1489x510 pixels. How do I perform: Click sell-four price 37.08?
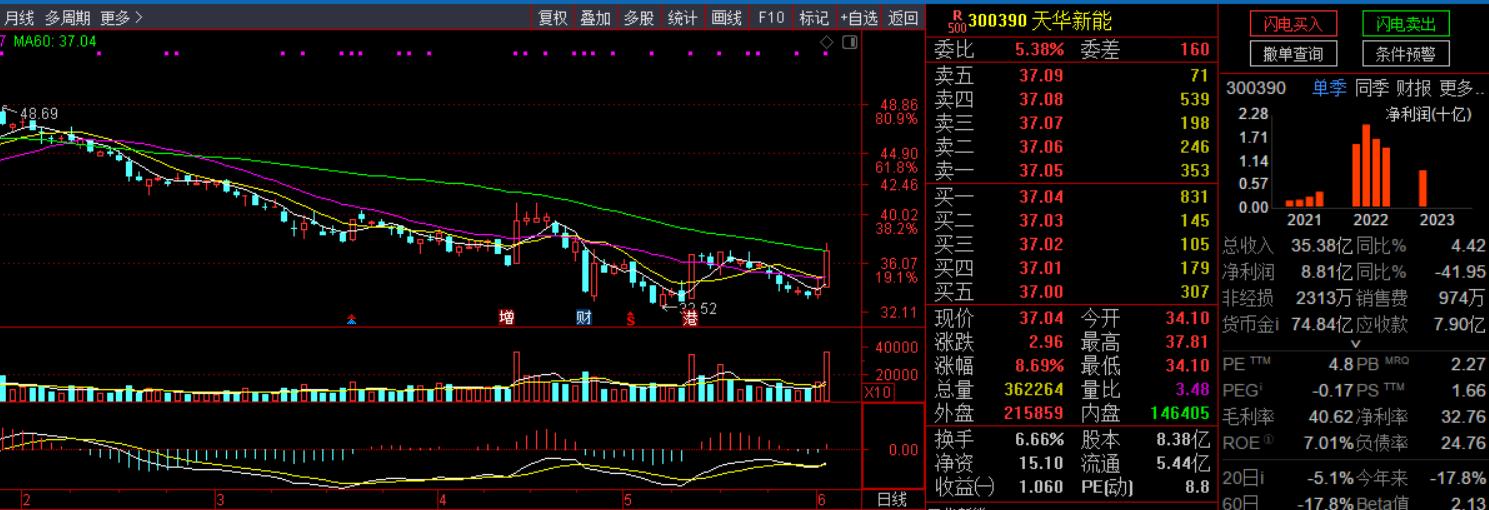1041,99
